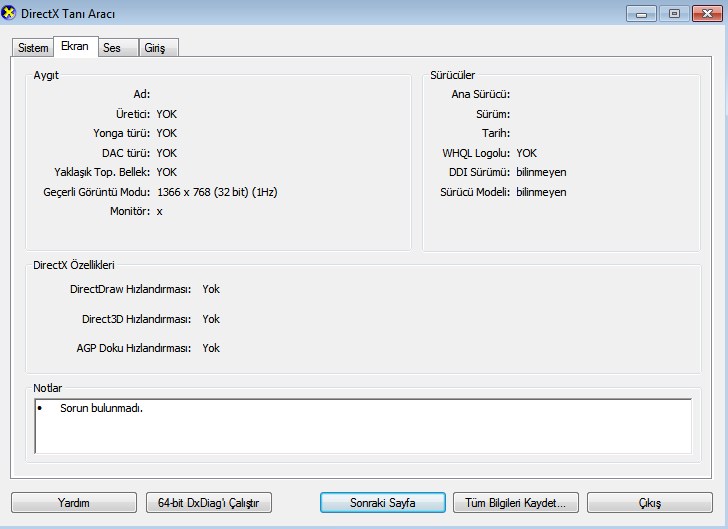Viewport: 728px width, 529px height.
Task: Click the Yaklaşık Top. Bellek value YOK
Action: coord(166,172)
